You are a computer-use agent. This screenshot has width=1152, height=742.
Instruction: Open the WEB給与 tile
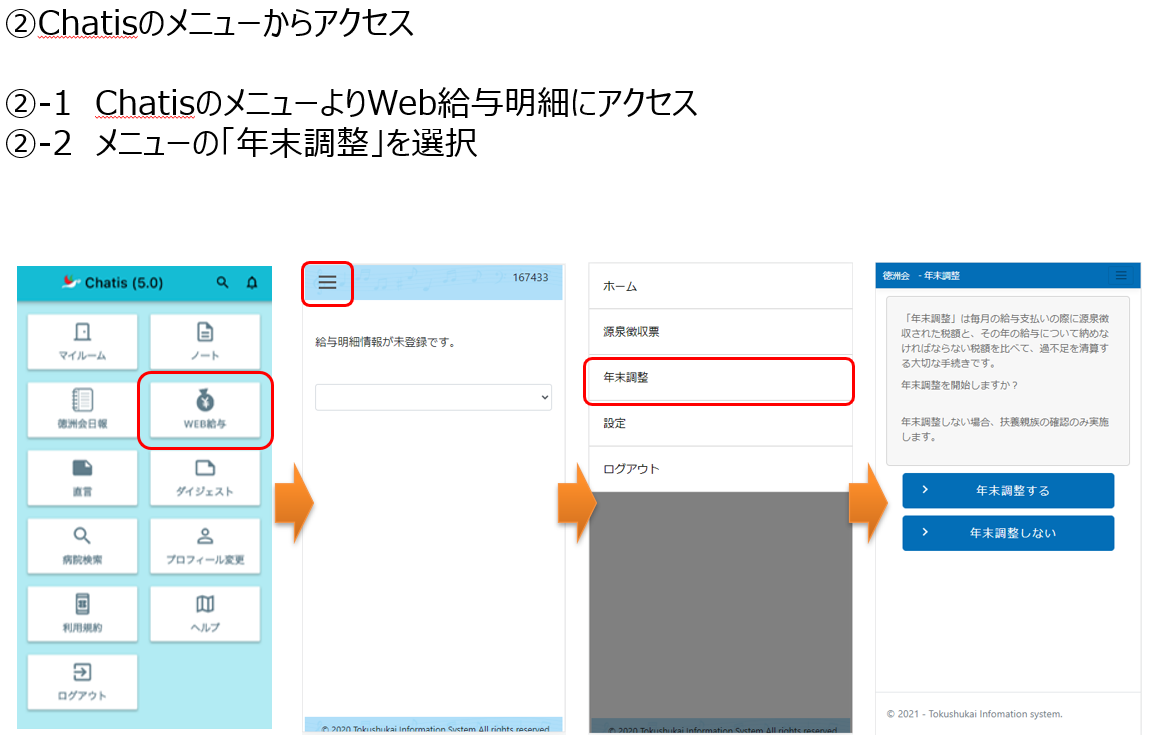click(205, 410)
